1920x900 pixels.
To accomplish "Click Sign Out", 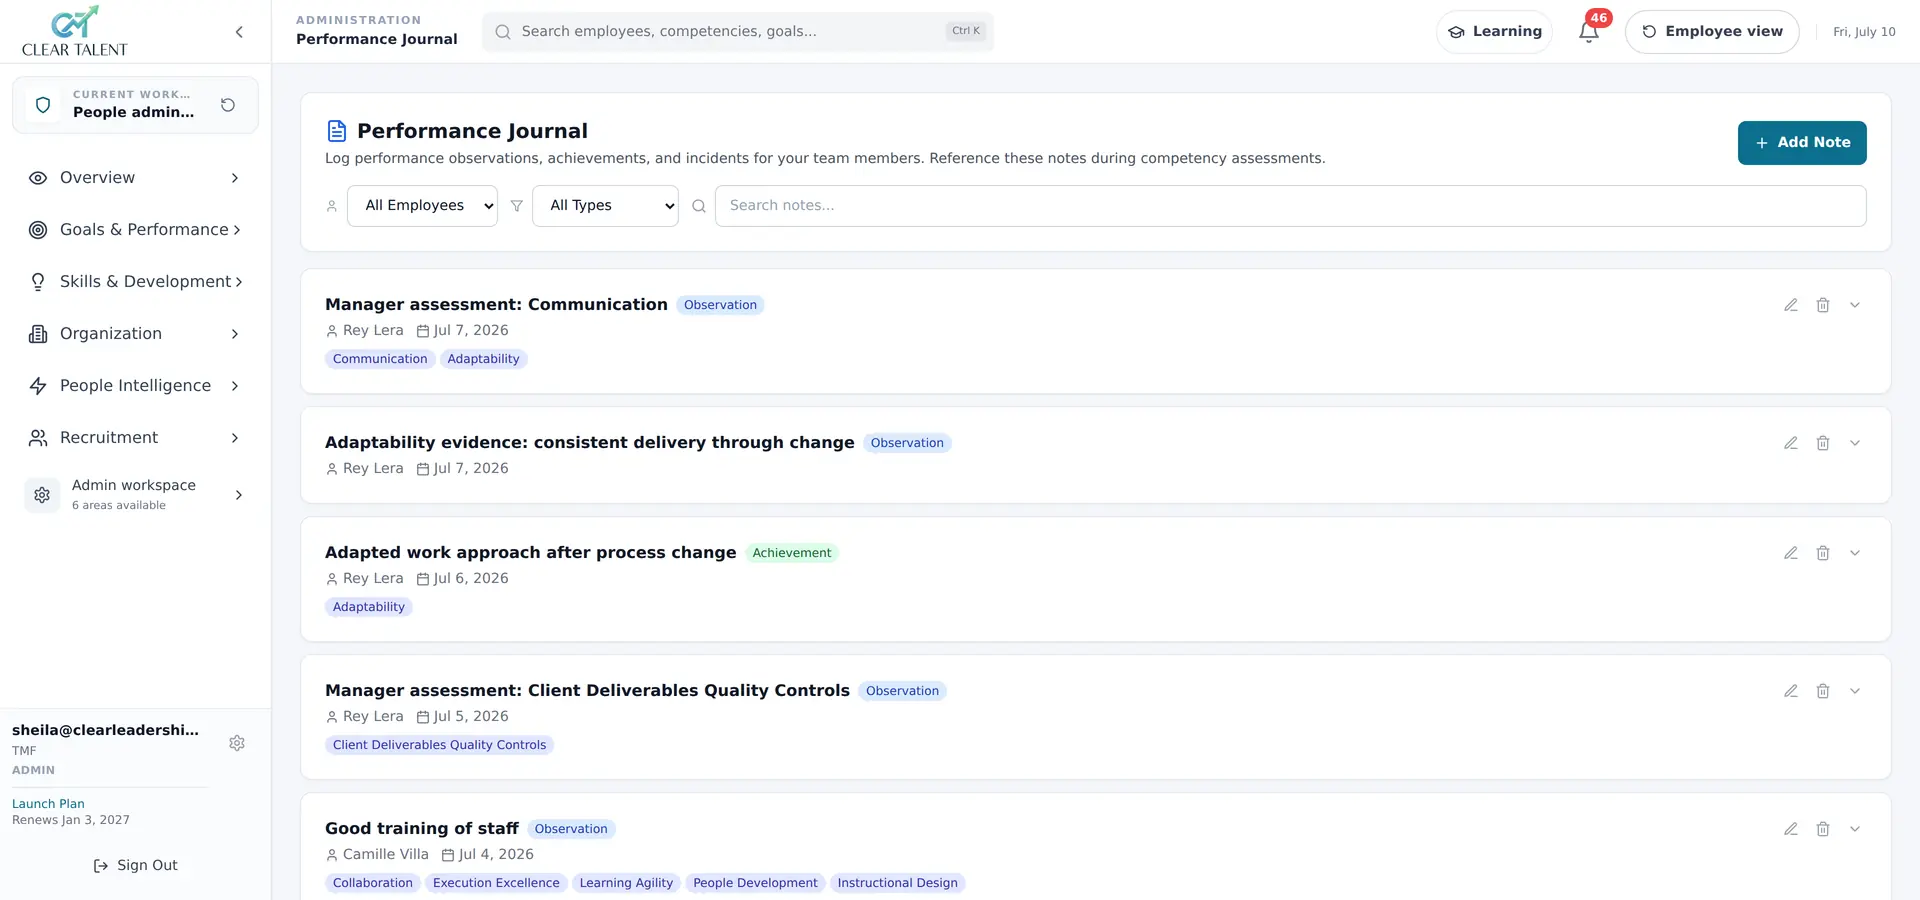I will click(135, 866).
